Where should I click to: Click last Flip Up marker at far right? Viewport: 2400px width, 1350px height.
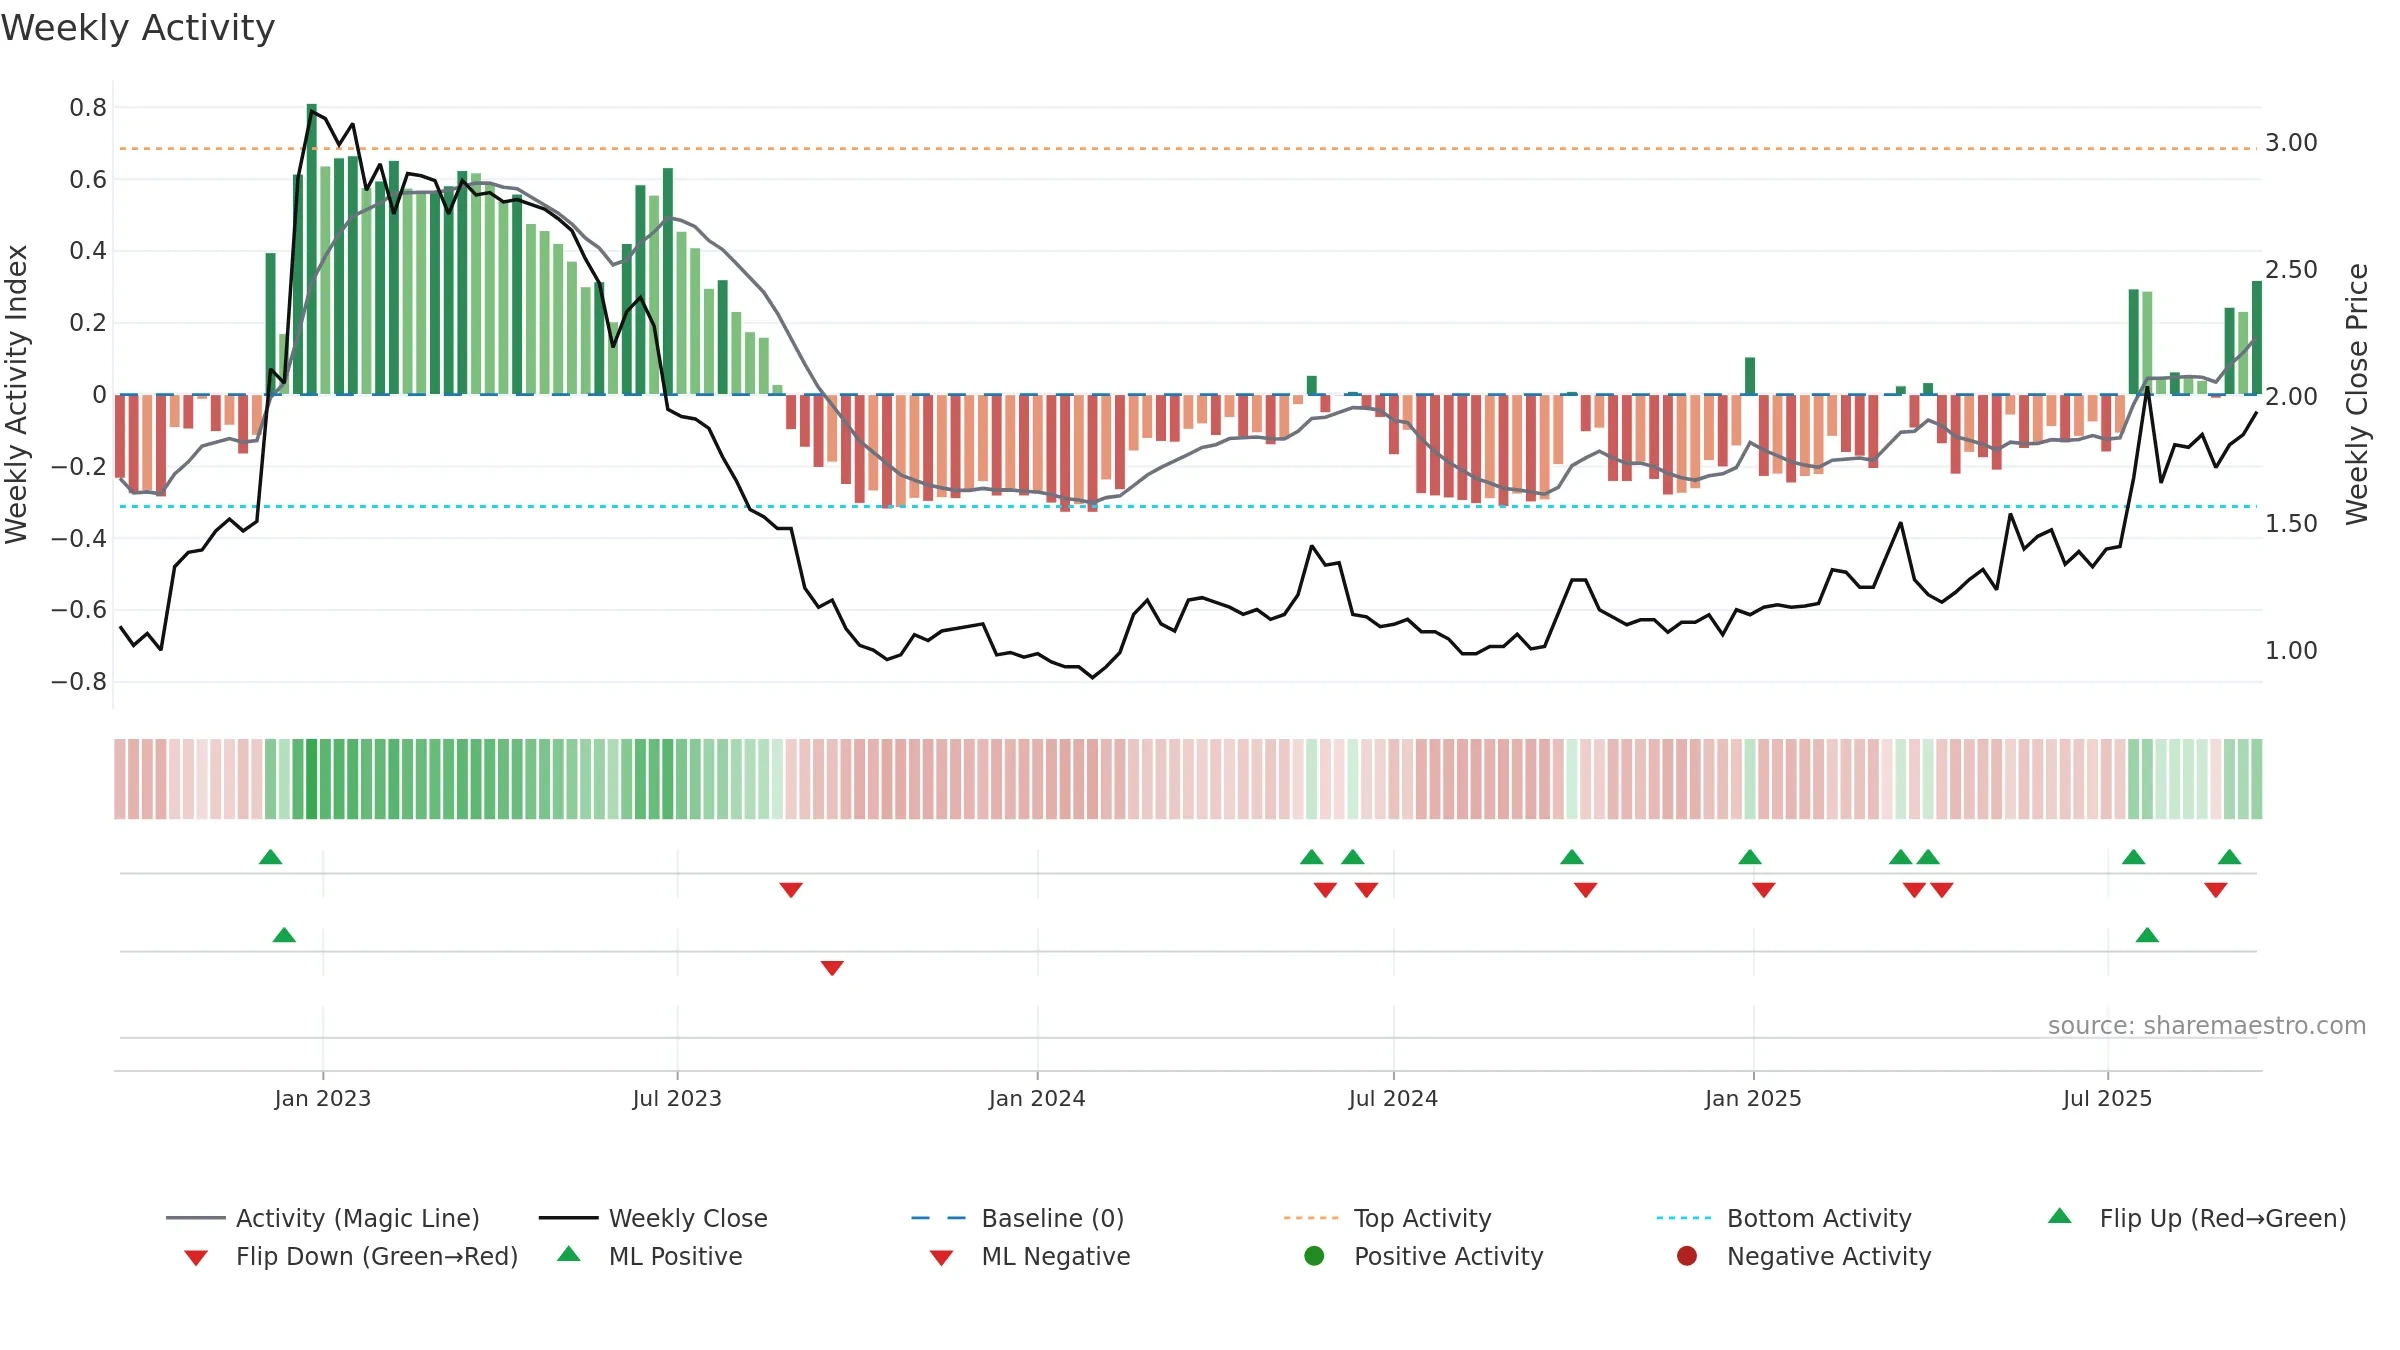click(x=2229, y=857)
